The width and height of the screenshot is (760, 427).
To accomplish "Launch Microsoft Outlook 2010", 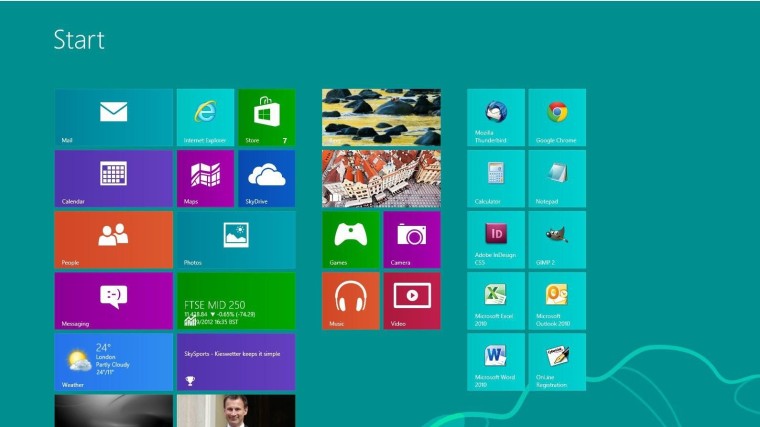I will 557,300.
